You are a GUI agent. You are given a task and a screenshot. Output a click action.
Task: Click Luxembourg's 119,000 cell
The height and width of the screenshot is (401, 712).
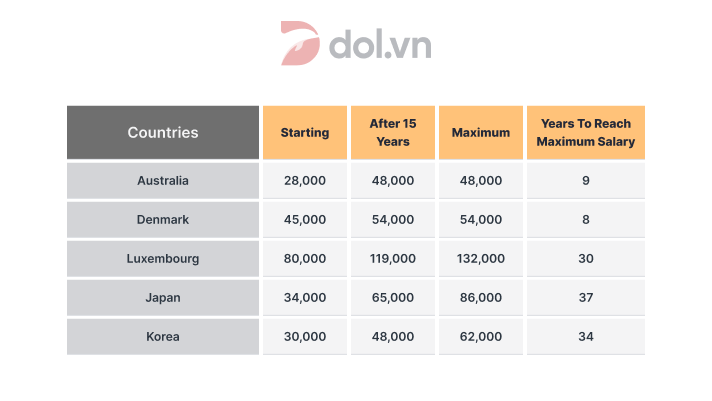392,258
